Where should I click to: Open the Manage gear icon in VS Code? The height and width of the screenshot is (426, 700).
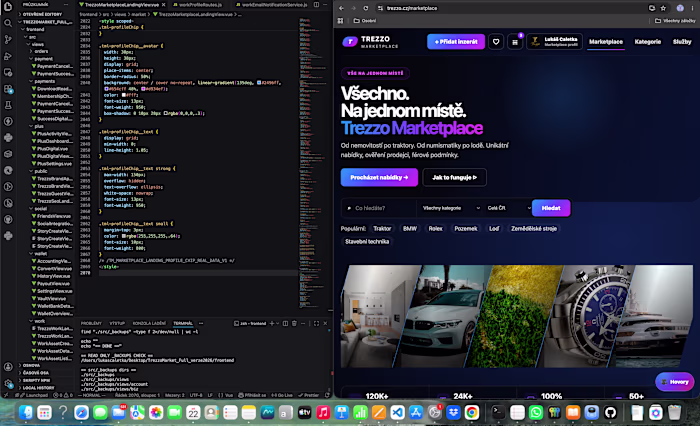coord(8,383)
